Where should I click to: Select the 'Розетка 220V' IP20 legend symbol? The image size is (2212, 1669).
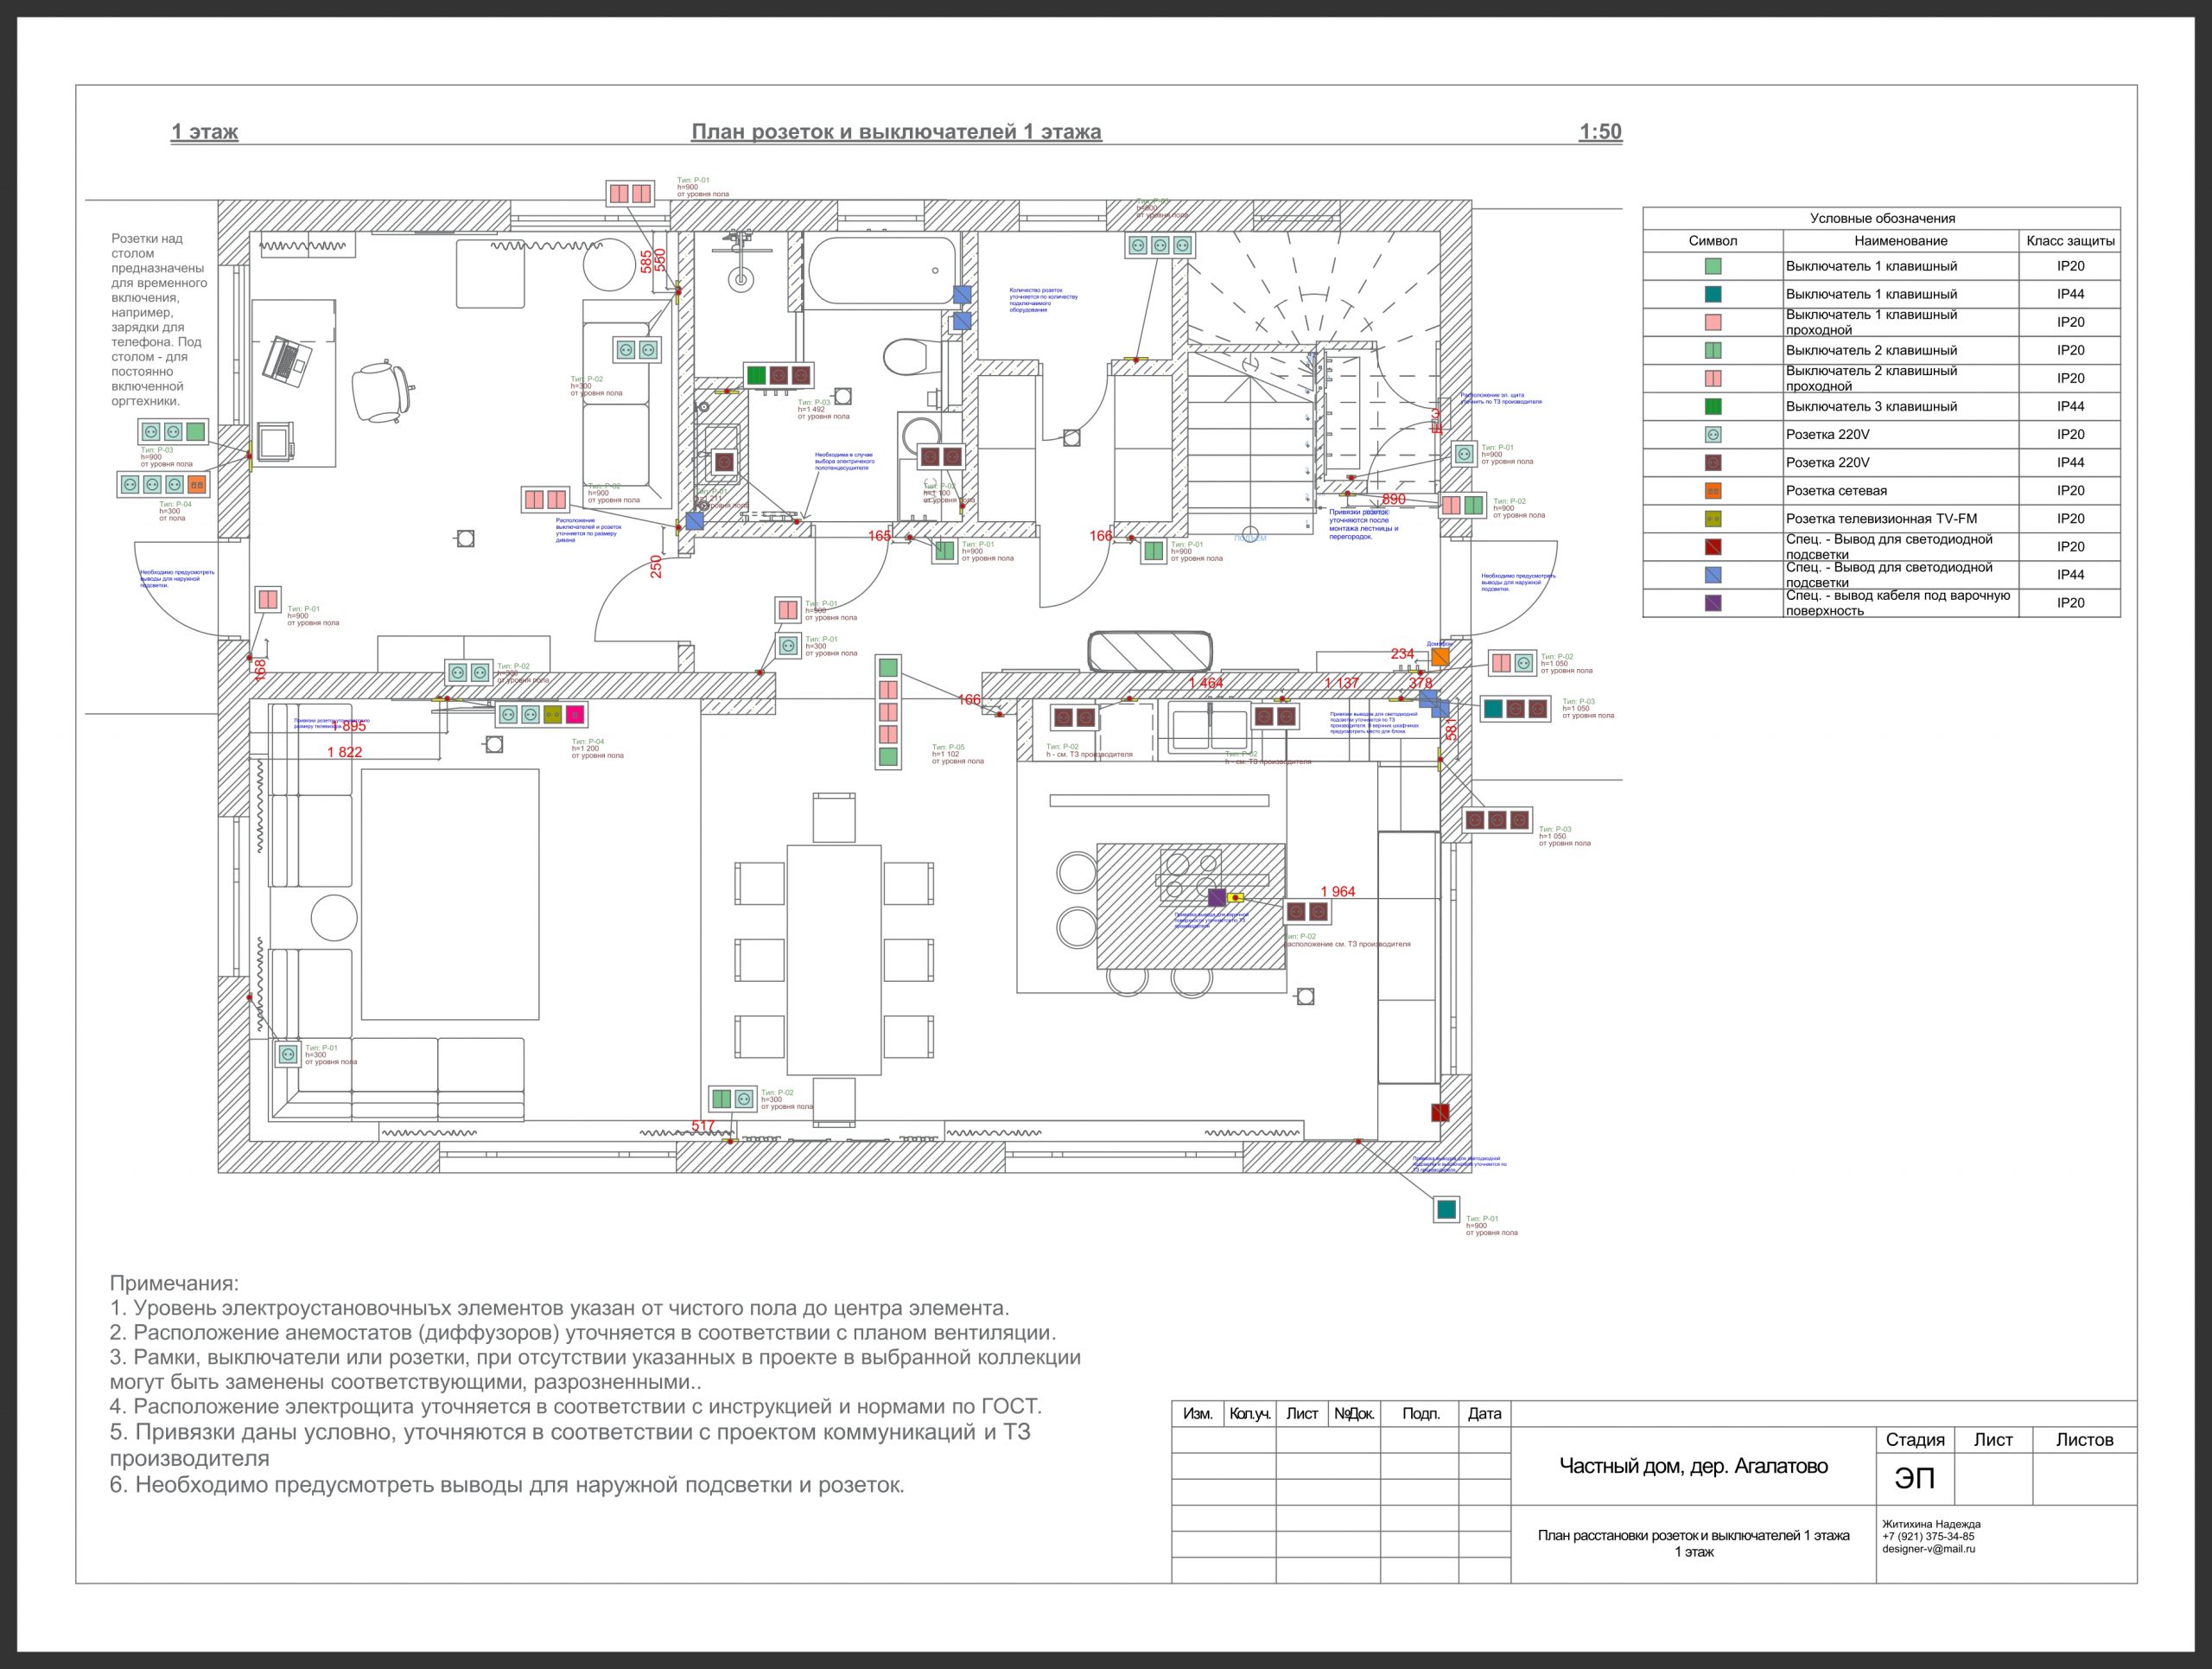[1713, 435]
